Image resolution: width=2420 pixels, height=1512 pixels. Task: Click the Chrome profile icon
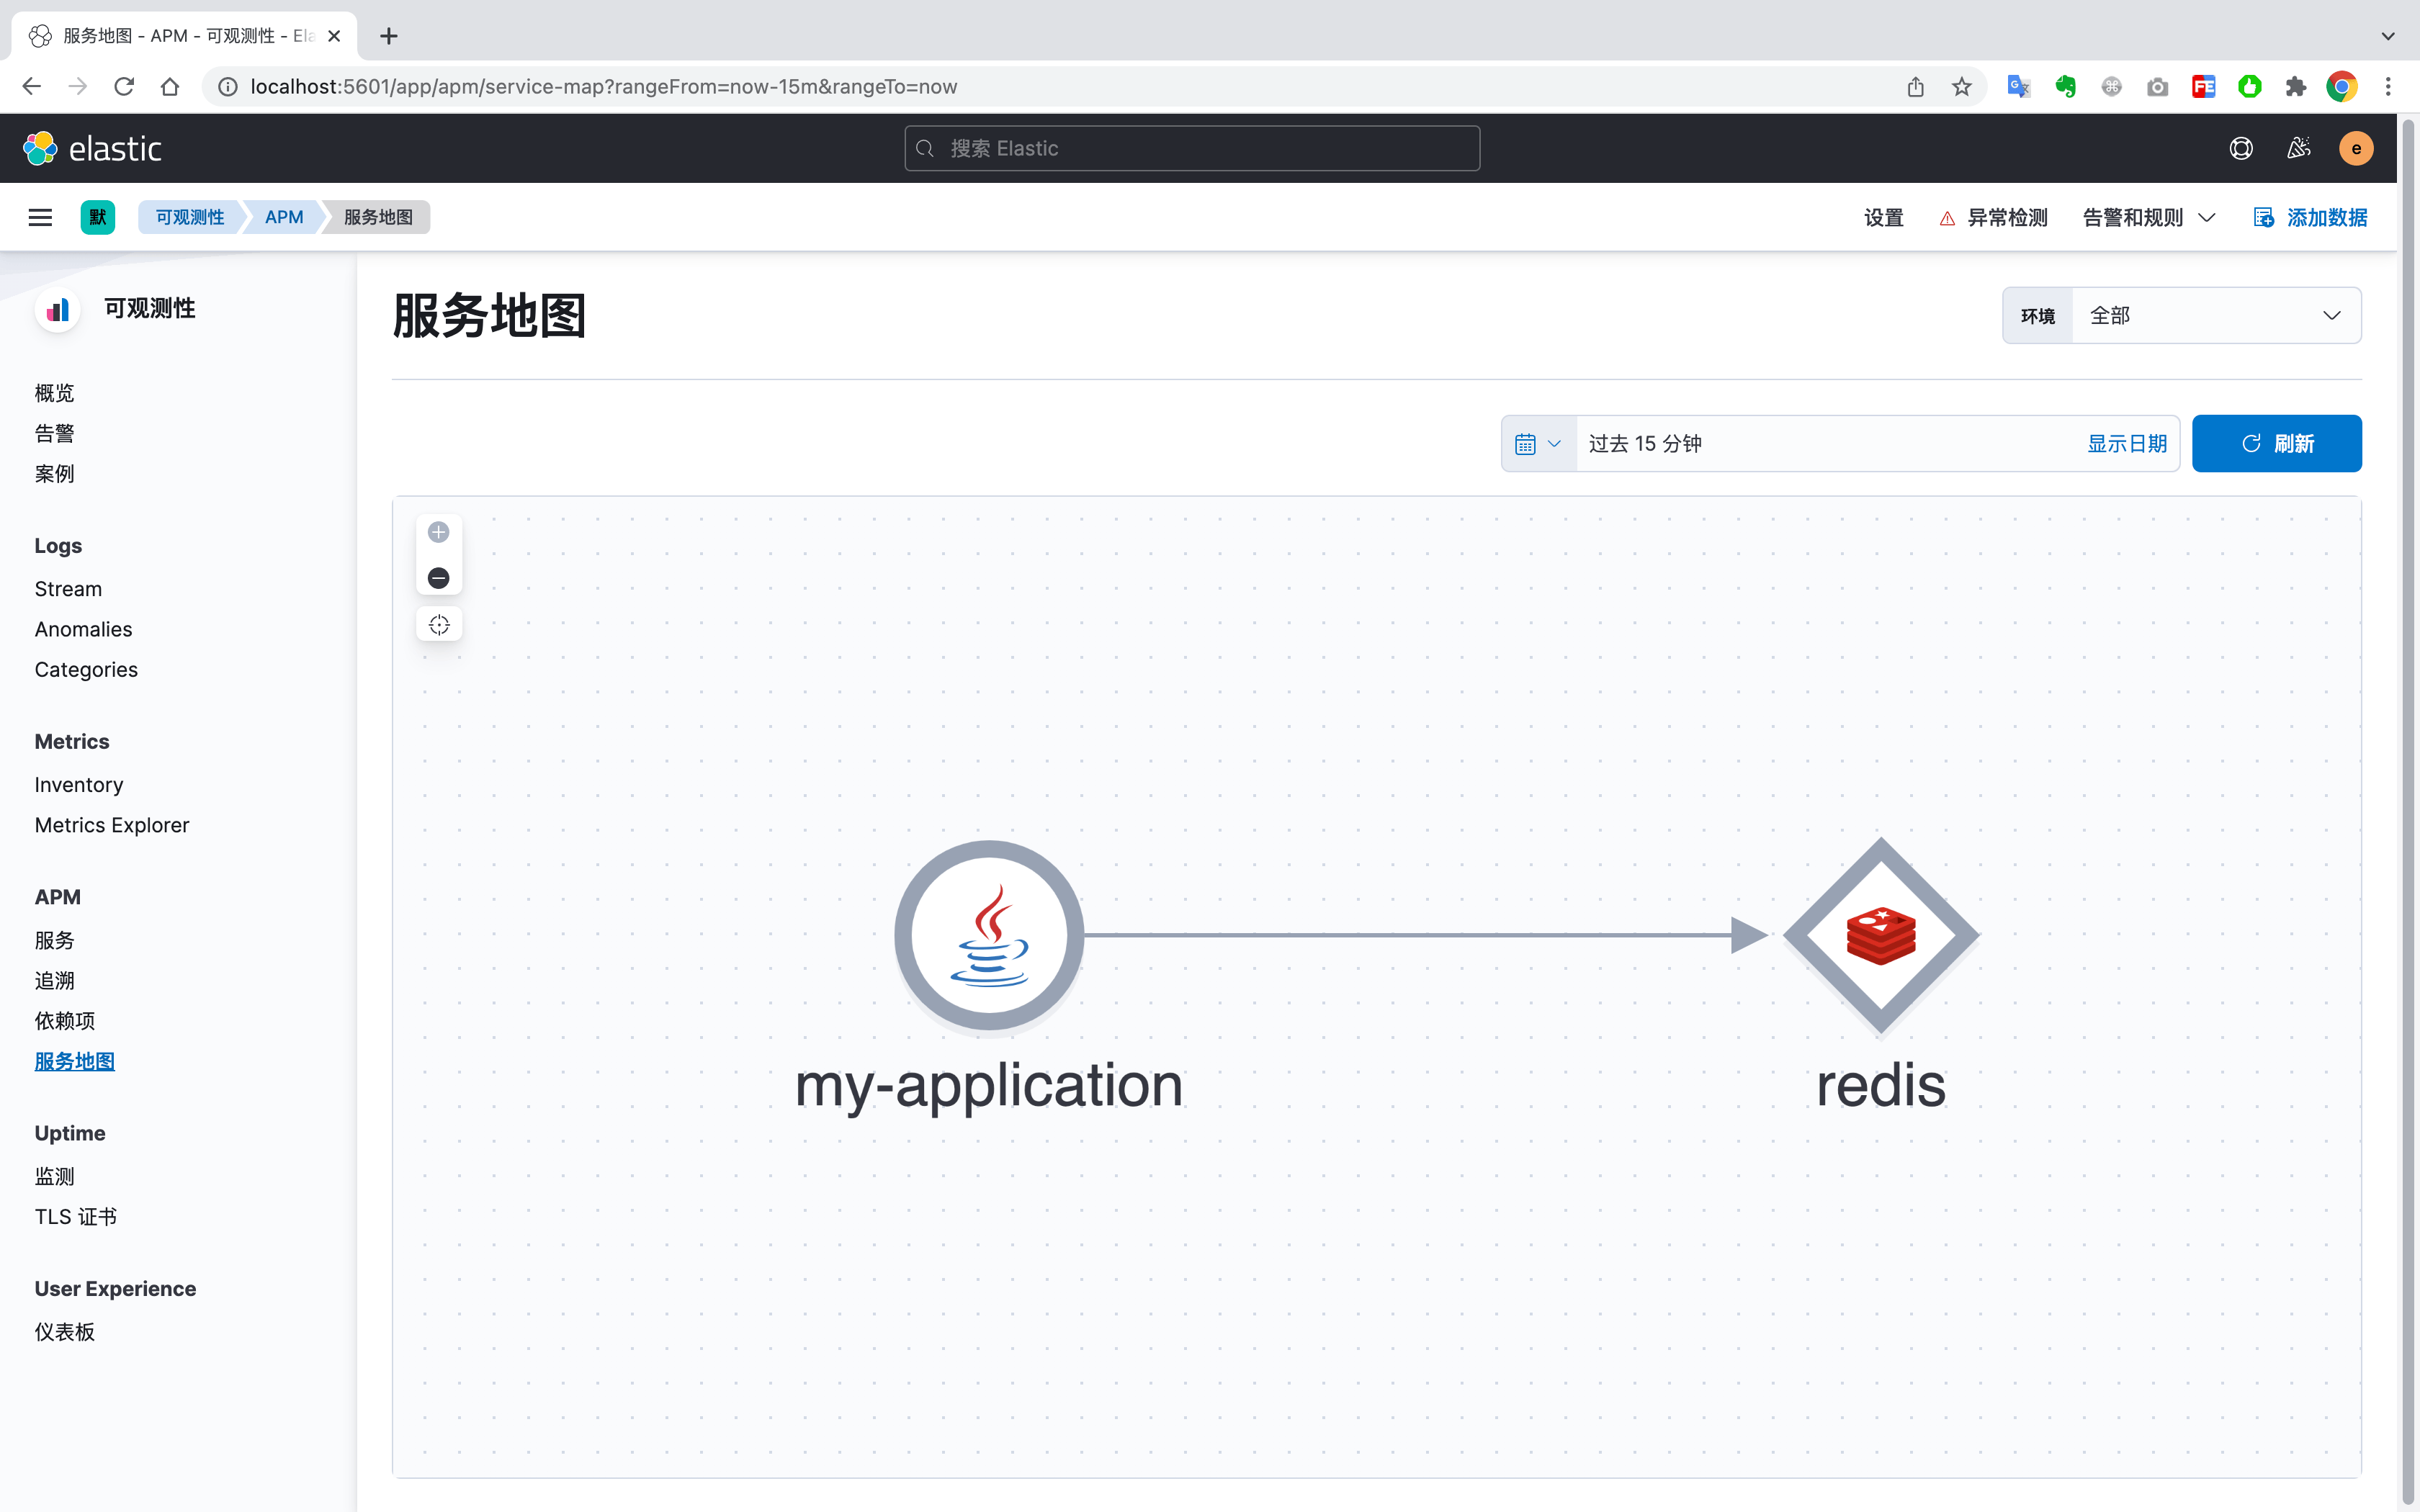click(x=2342, y=87)
